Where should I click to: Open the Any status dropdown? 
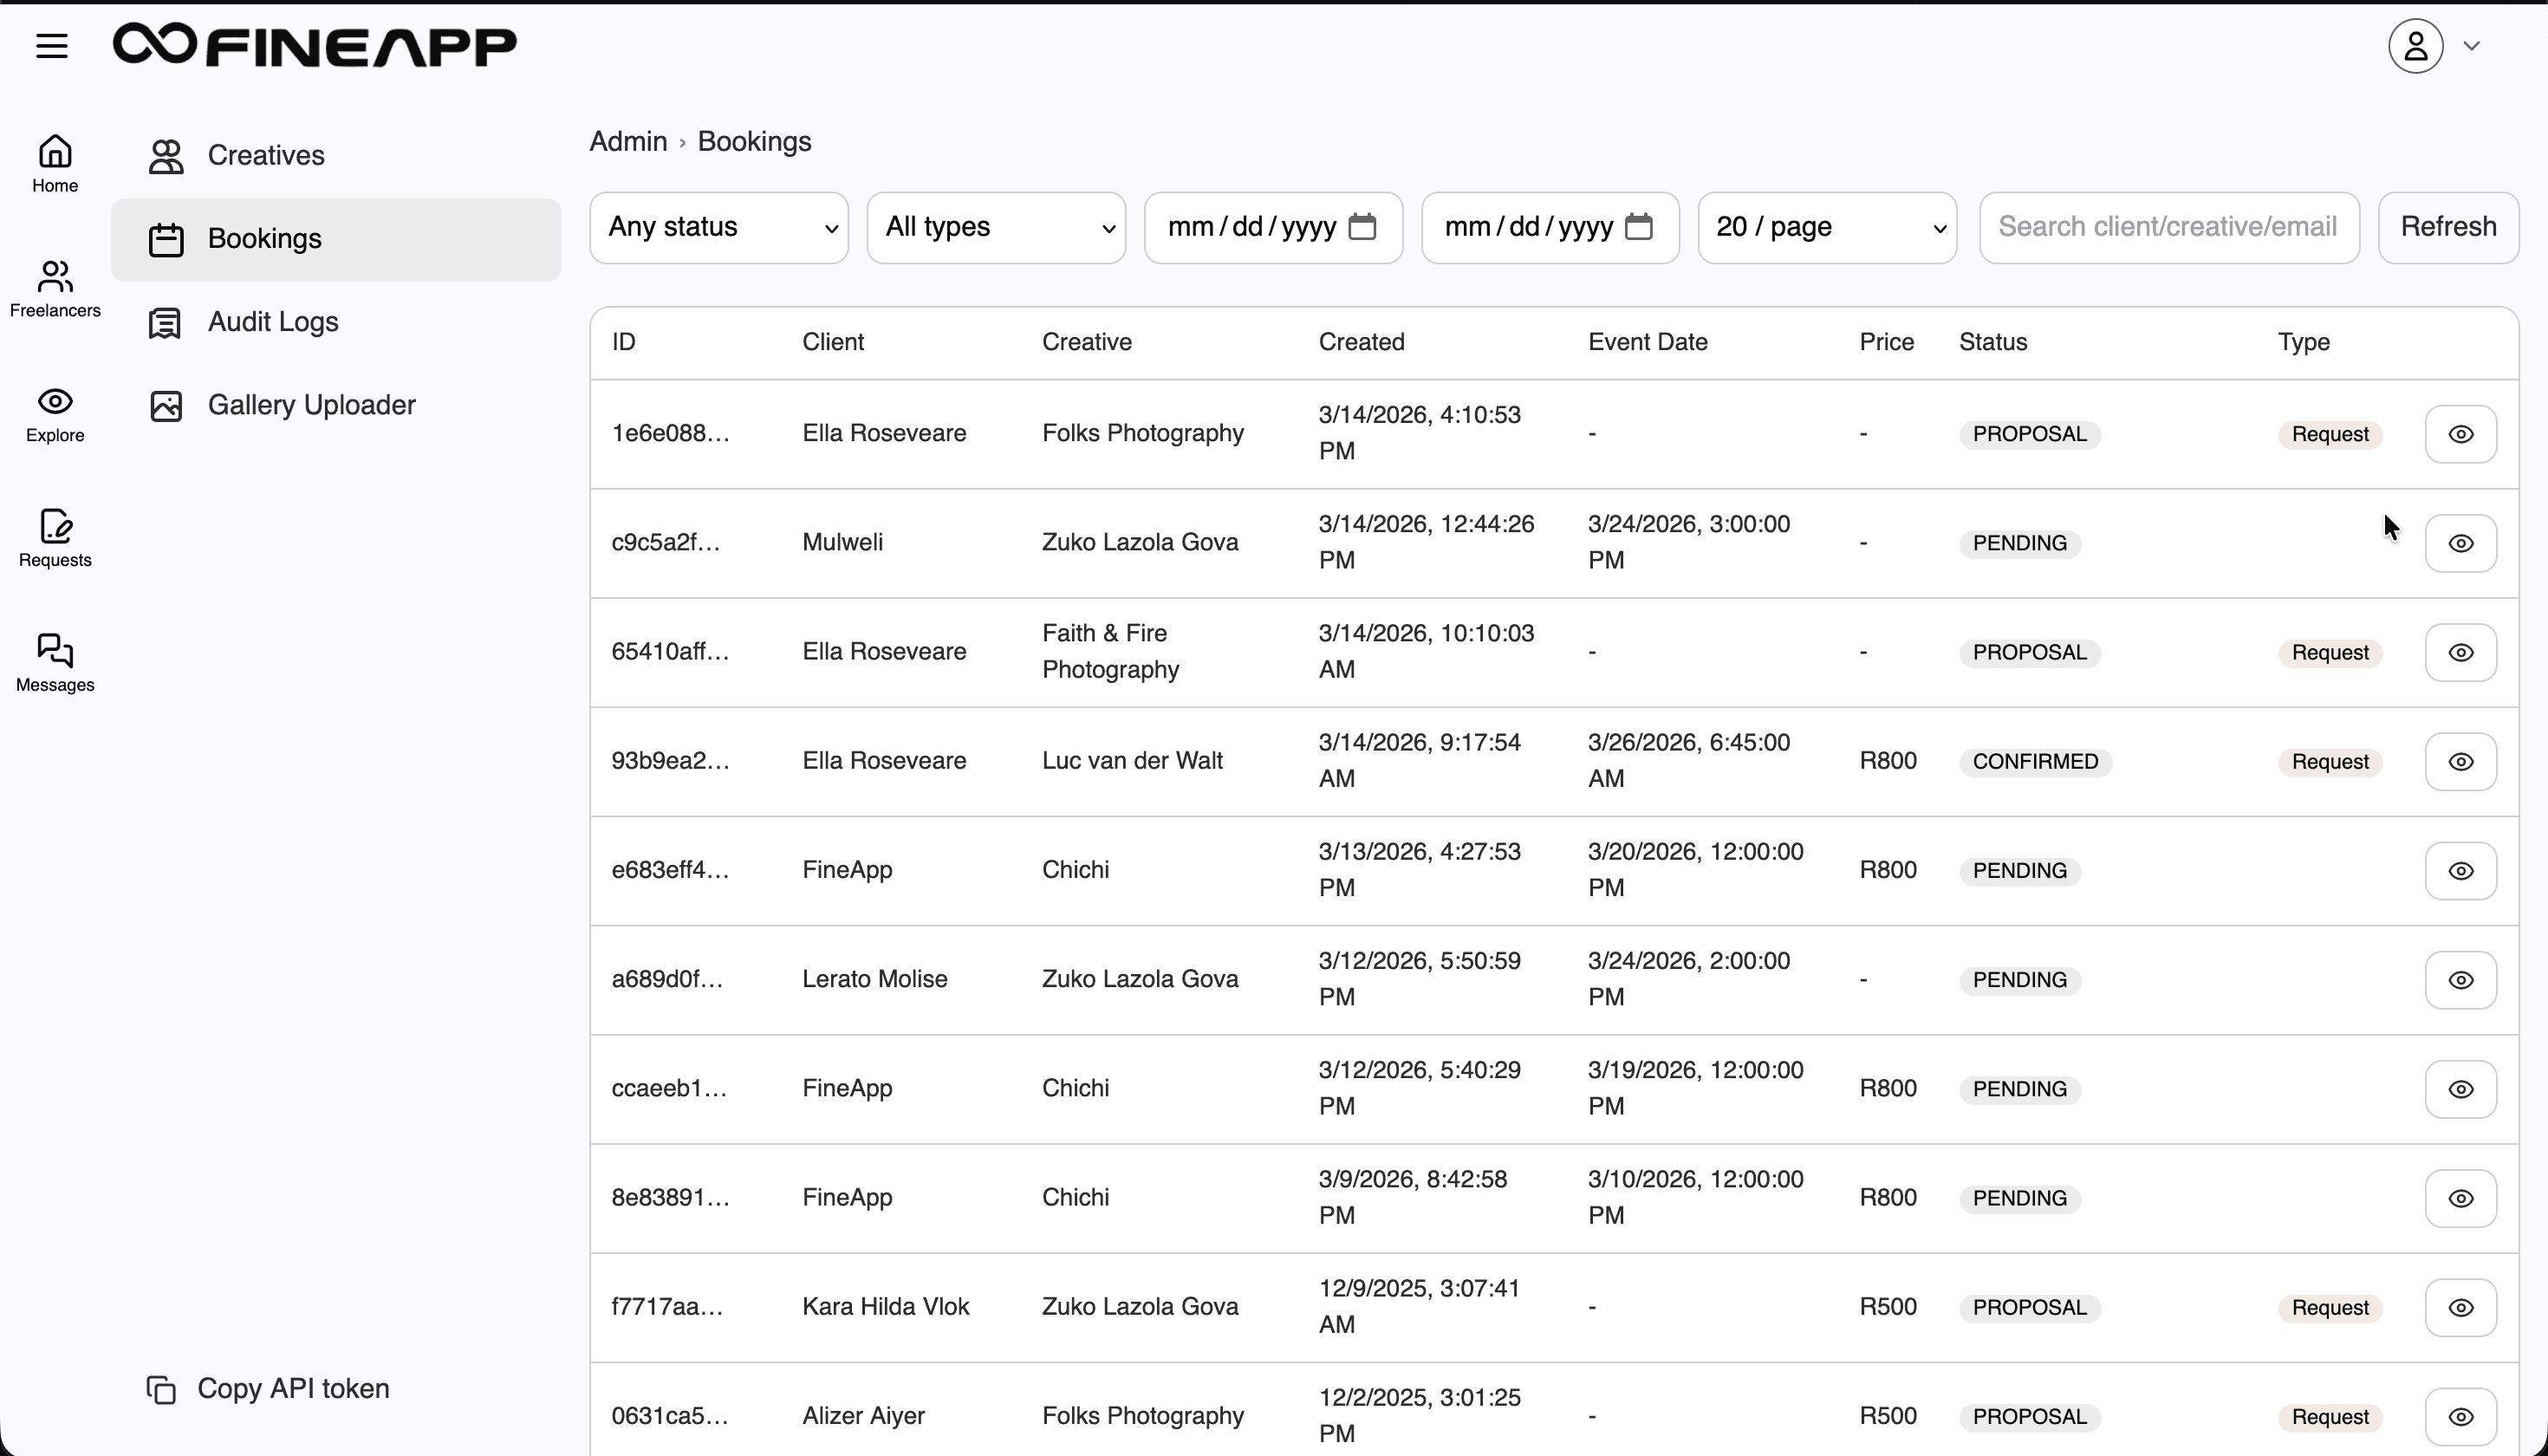tap(718, 227)
